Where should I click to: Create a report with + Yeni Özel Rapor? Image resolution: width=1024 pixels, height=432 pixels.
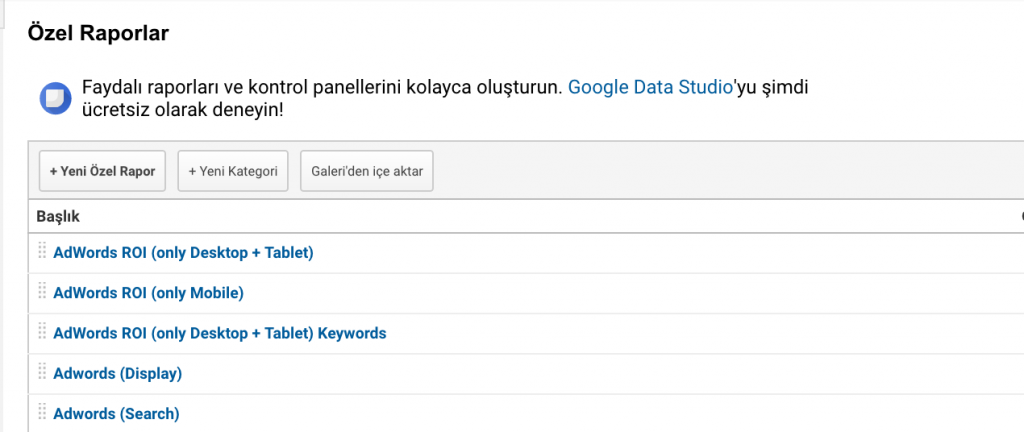(x=102, y=171)
